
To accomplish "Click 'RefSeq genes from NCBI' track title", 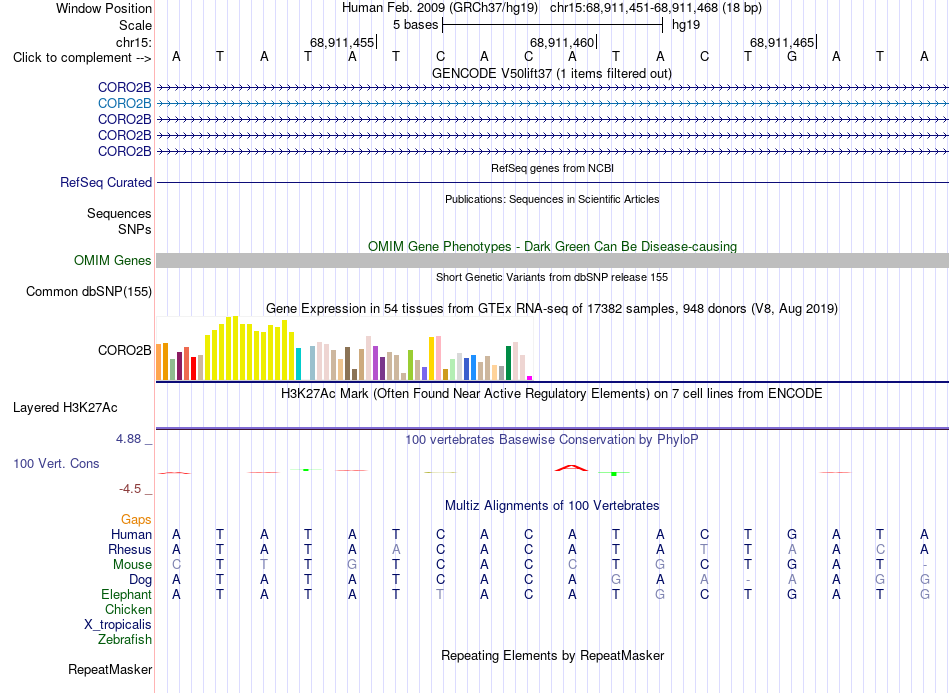I will (552, 168).
